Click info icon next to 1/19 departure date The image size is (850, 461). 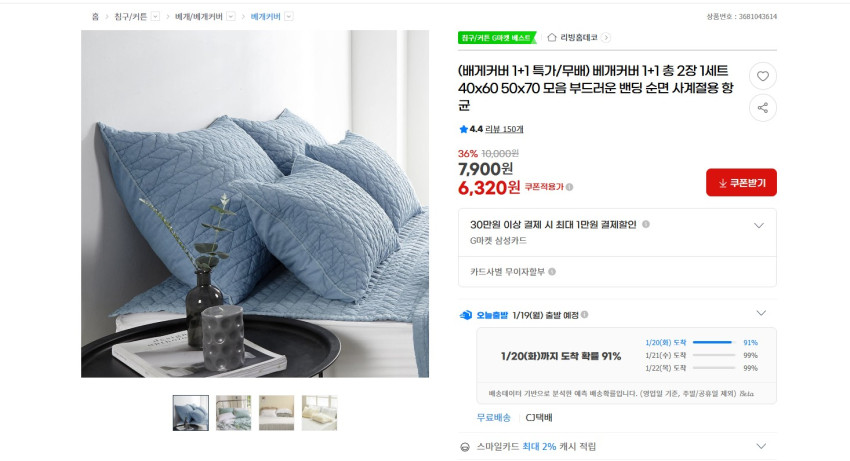point(584,315)
